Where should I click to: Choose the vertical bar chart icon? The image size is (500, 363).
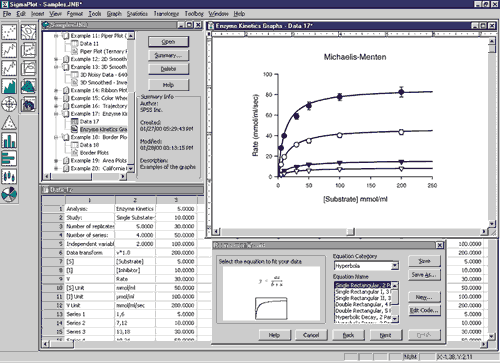[9, 140]
